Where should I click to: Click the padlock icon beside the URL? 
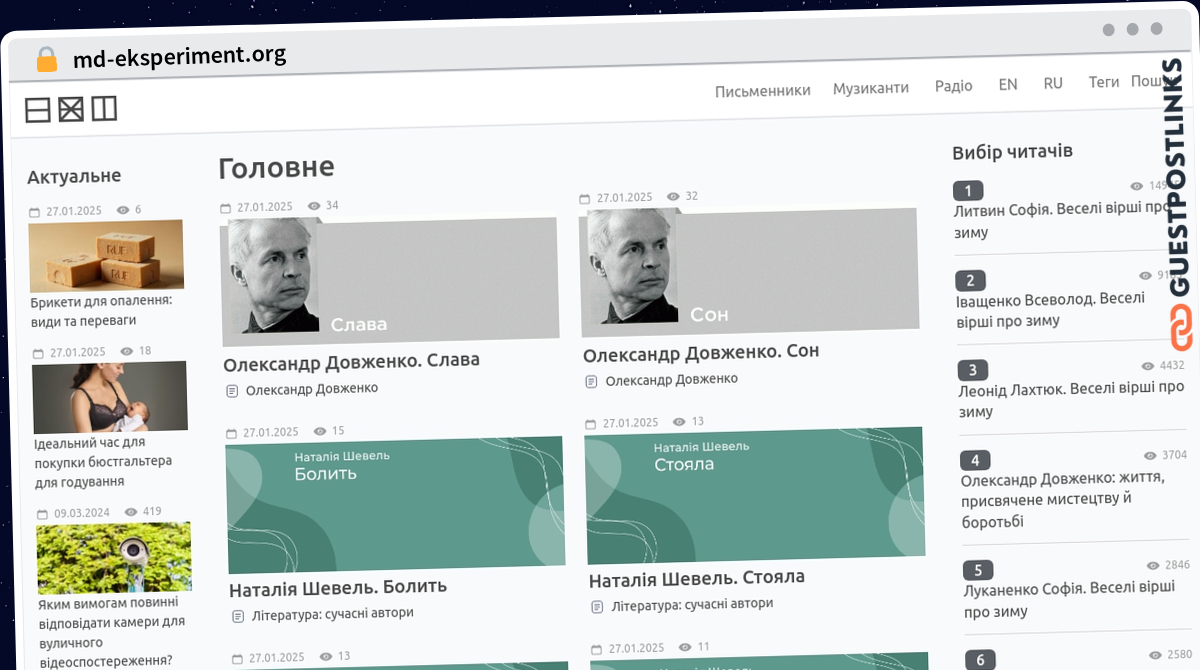tap(47, 59)
